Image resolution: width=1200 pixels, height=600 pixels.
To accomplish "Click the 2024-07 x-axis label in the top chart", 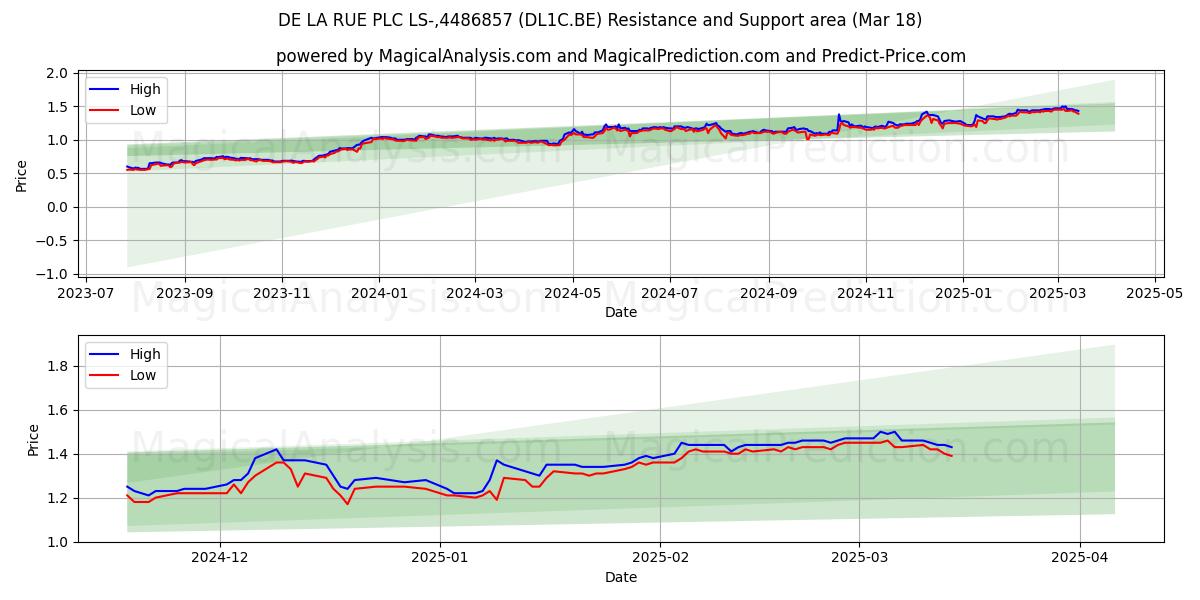I will pyautogui.click(x=668, y=294).
